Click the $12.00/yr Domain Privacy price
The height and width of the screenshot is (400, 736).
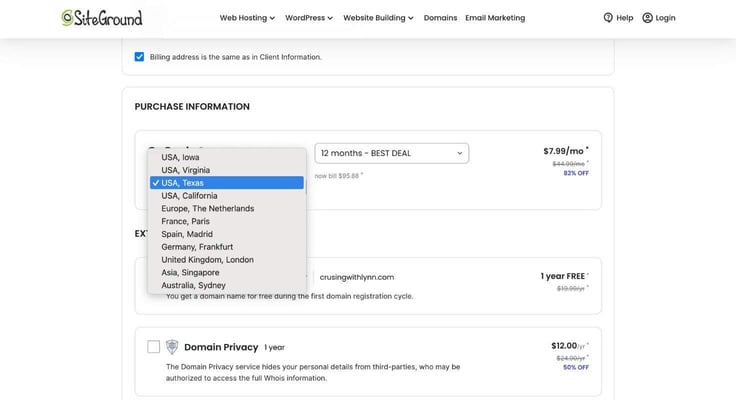(570, 346)
